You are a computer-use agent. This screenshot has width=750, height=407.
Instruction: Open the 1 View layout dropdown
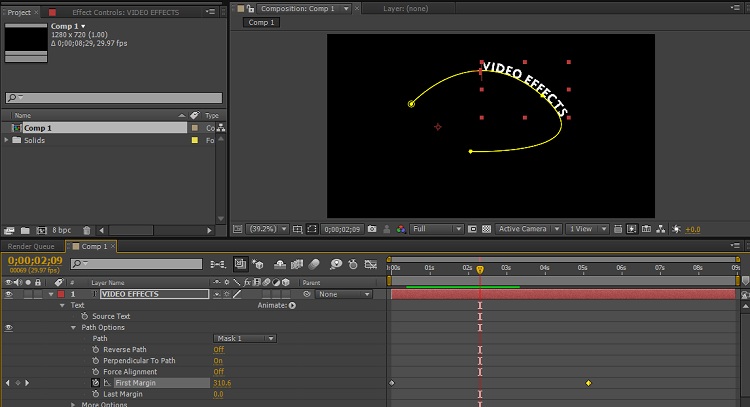(x=587, y=229)
